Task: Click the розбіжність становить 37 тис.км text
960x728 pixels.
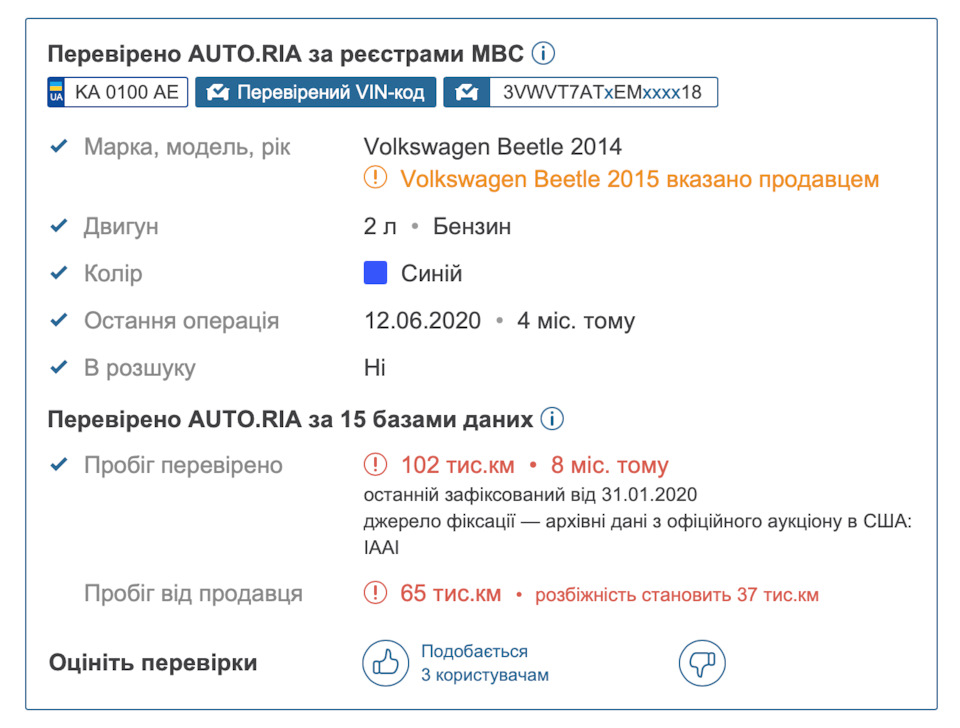Action: pyautogui.click(x=677, y=595)
